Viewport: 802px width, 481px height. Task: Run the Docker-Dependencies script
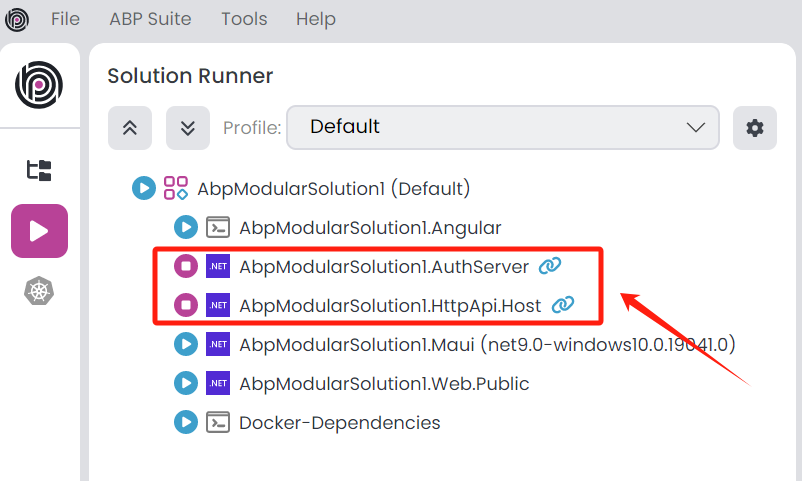tap(185, 423)
